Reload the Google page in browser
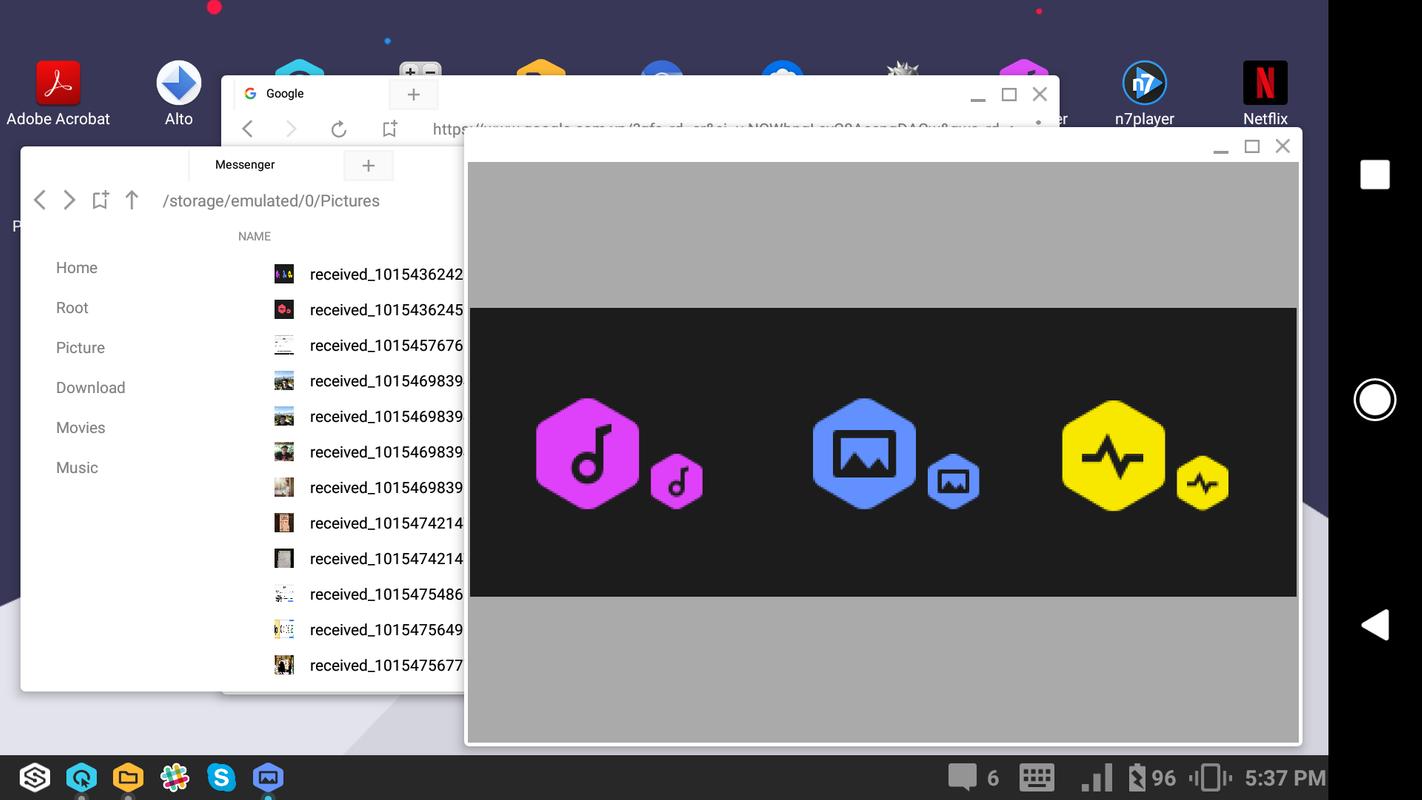The width and height of the screenshot is (1422, 800). 339,129
